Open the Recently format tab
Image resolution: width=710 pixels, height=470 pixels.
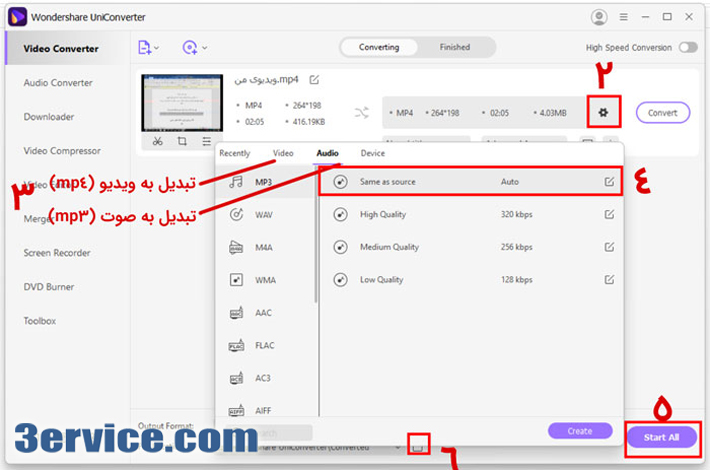coord(235,153)
